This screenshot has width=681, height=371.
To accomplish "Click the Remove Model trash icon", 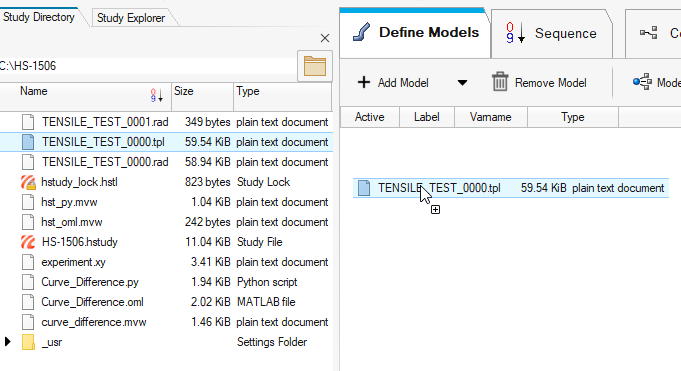I will click(500, 82).
